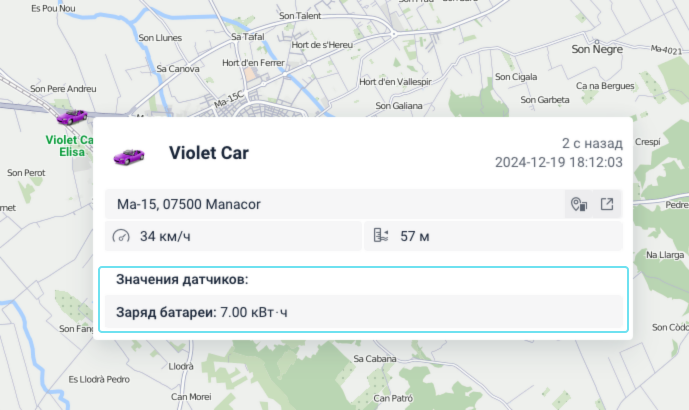Viewport: 689px width, 410px height.
Task: Click the copy location icon in address row
Action: pos(578,205)
